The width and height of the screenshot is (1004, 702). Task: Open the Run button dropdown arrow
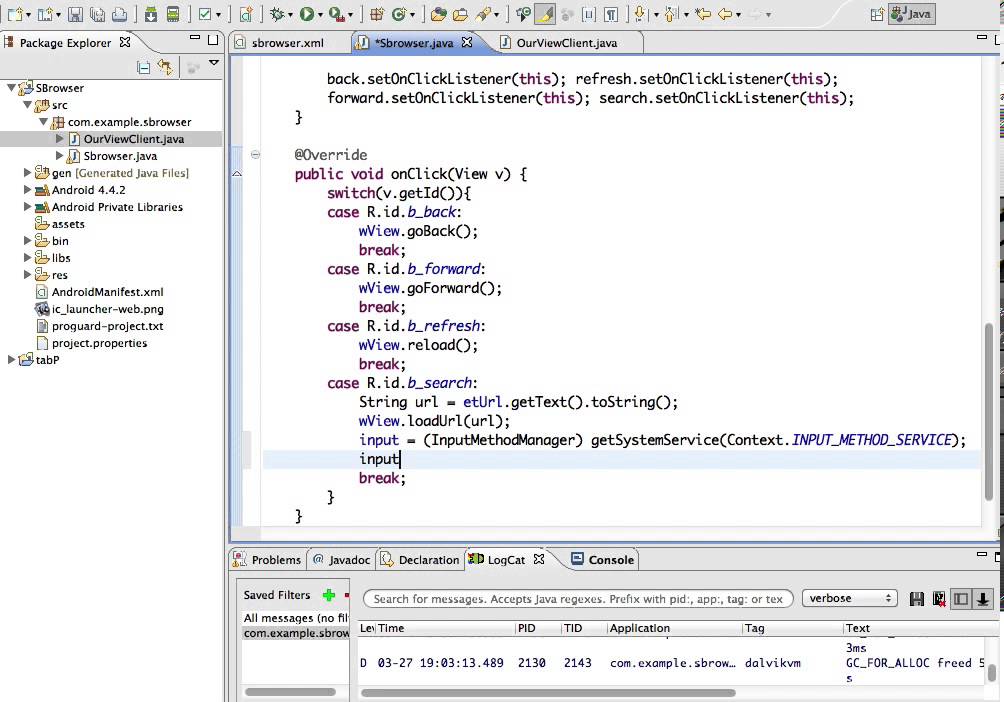(320, 15)
